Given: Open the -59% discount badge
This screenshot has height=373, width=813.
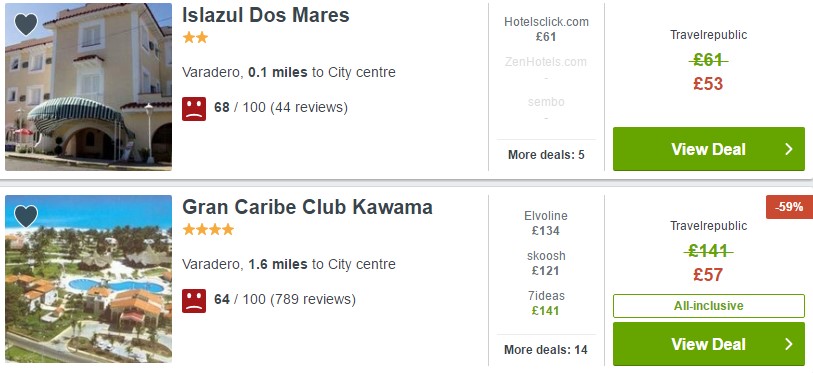Looking at the screenshot, I should point(789,206).
